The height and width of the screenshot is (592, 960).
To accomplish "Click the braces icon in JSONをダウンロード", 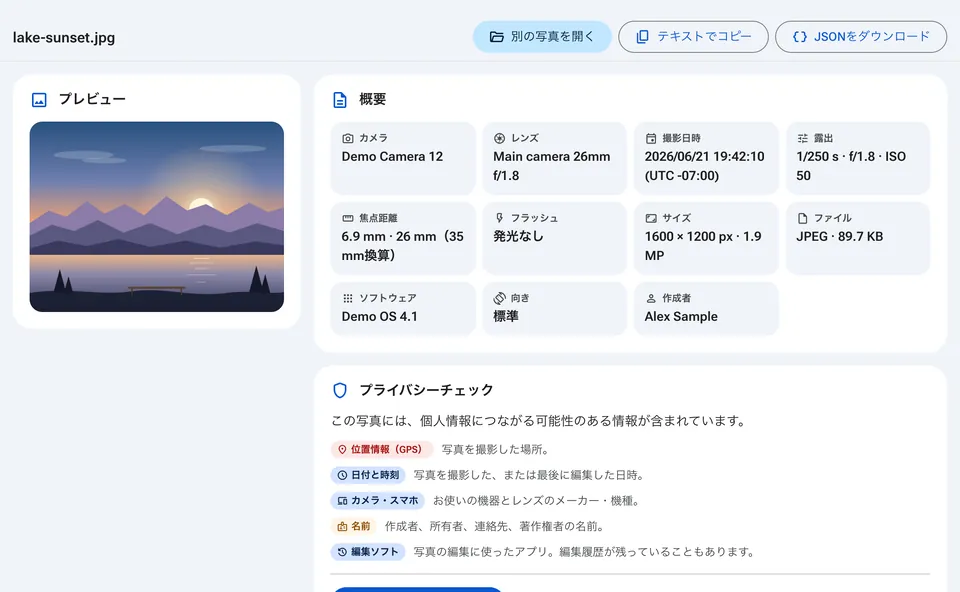I will 800,37.
